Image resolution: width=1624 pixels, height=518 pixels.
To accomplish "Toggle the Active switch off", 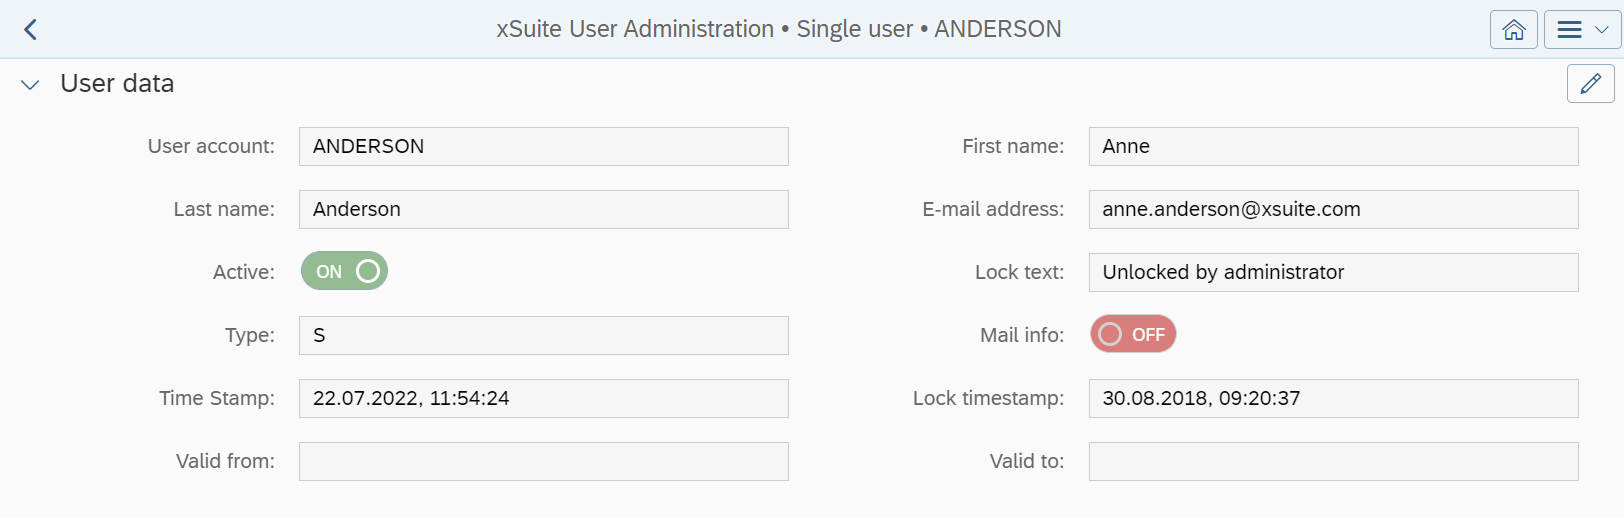I will [344, 271].
